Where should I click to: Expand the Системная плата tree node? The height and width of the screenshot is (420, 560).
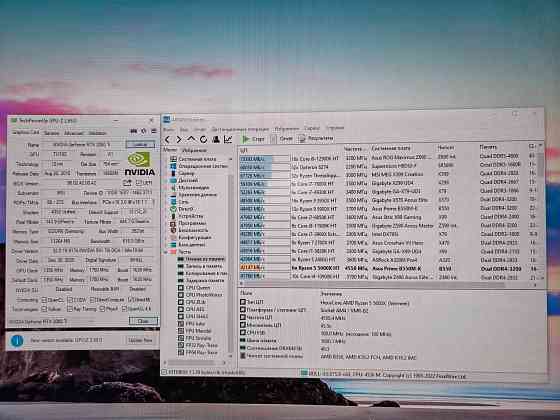(x=166, y=159)
